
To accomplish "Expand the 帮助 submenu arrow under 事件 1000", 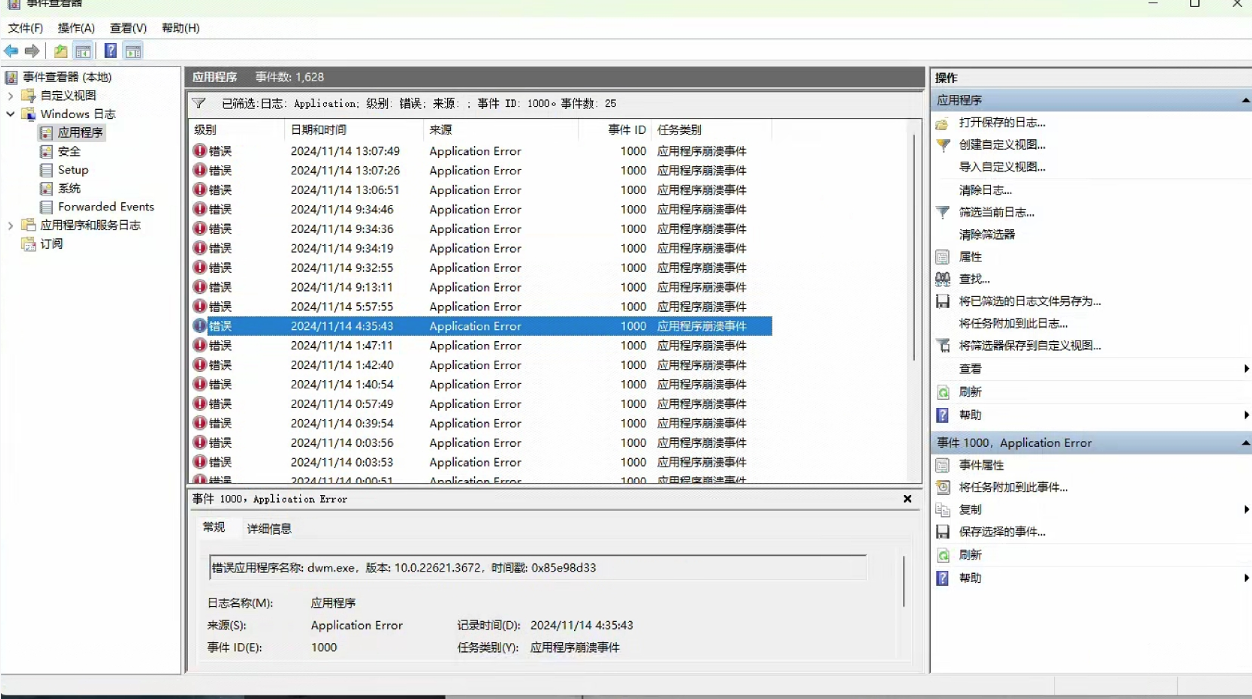I will (x=1246, y=578).
